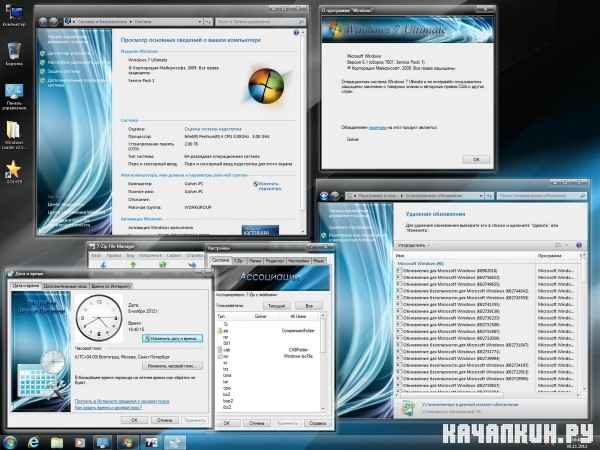Click the help icon in the updates toolbar
The image size is (600, 450).
click(579, 245)
